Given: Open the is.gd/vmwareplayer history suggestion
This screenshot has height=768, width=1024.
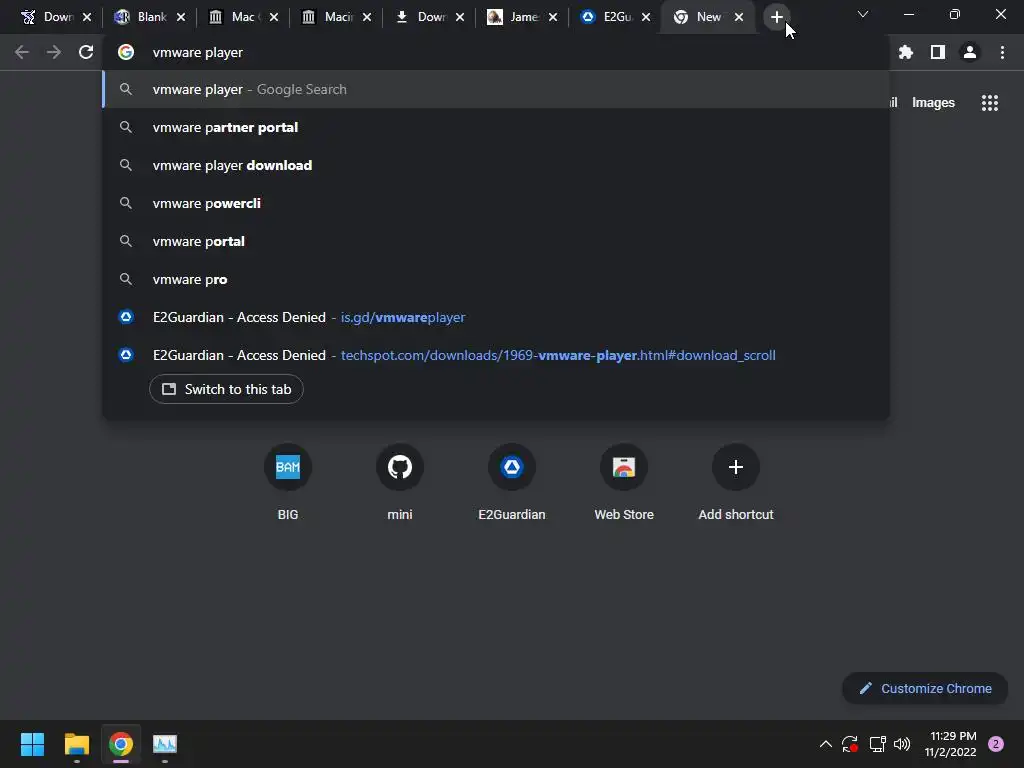Looking at the screenshot, I should (x=496, y=317).
